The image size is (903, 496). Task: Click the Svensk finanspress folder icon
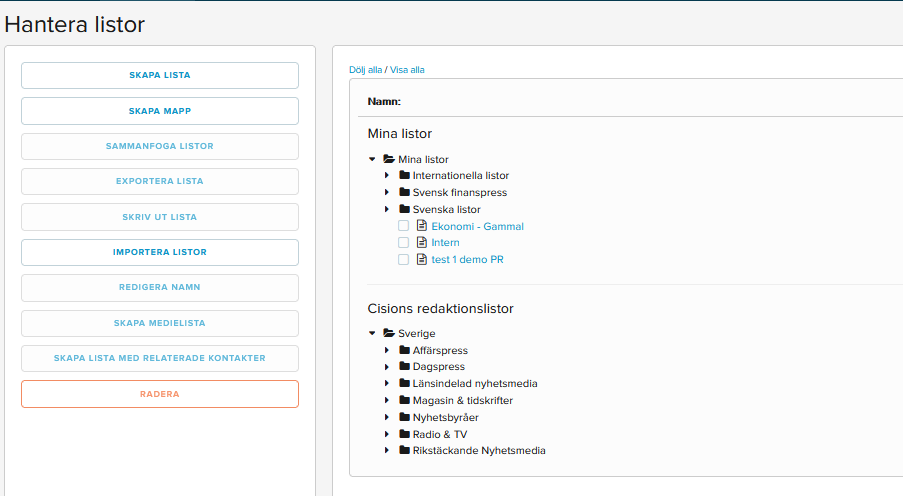click(404, 192)
